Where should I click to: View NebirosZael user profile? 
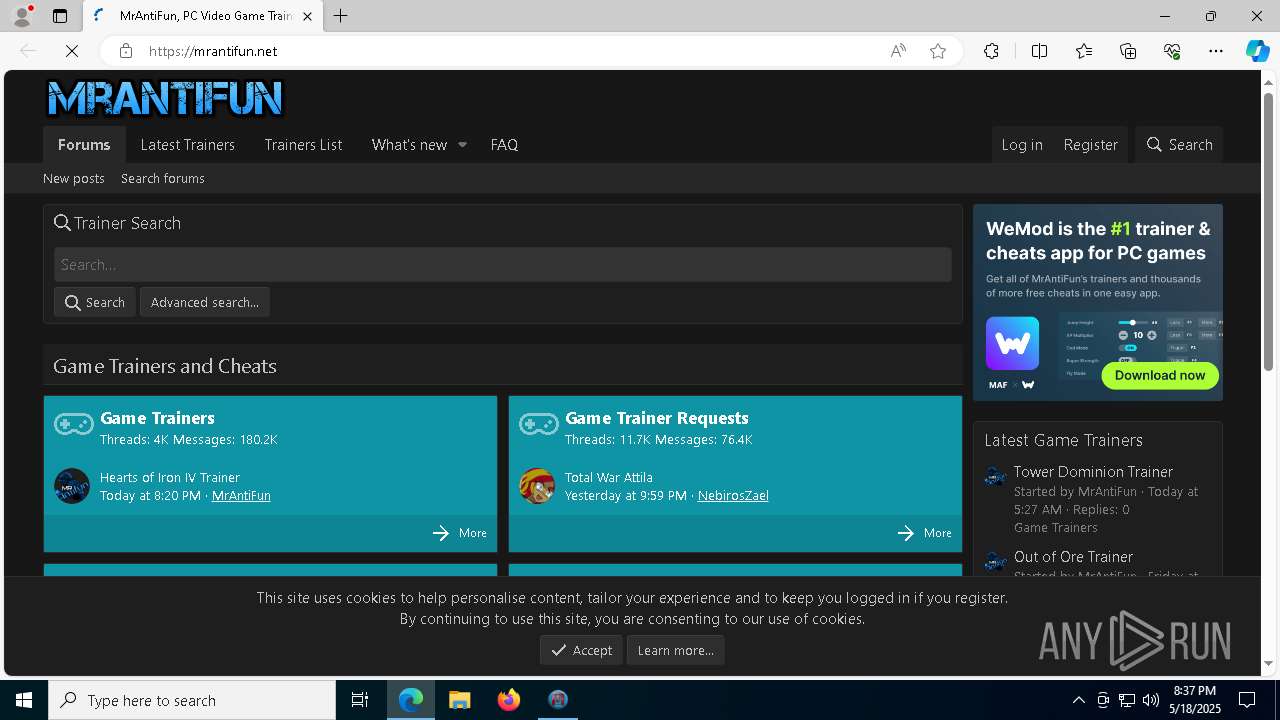pos(733,495)
